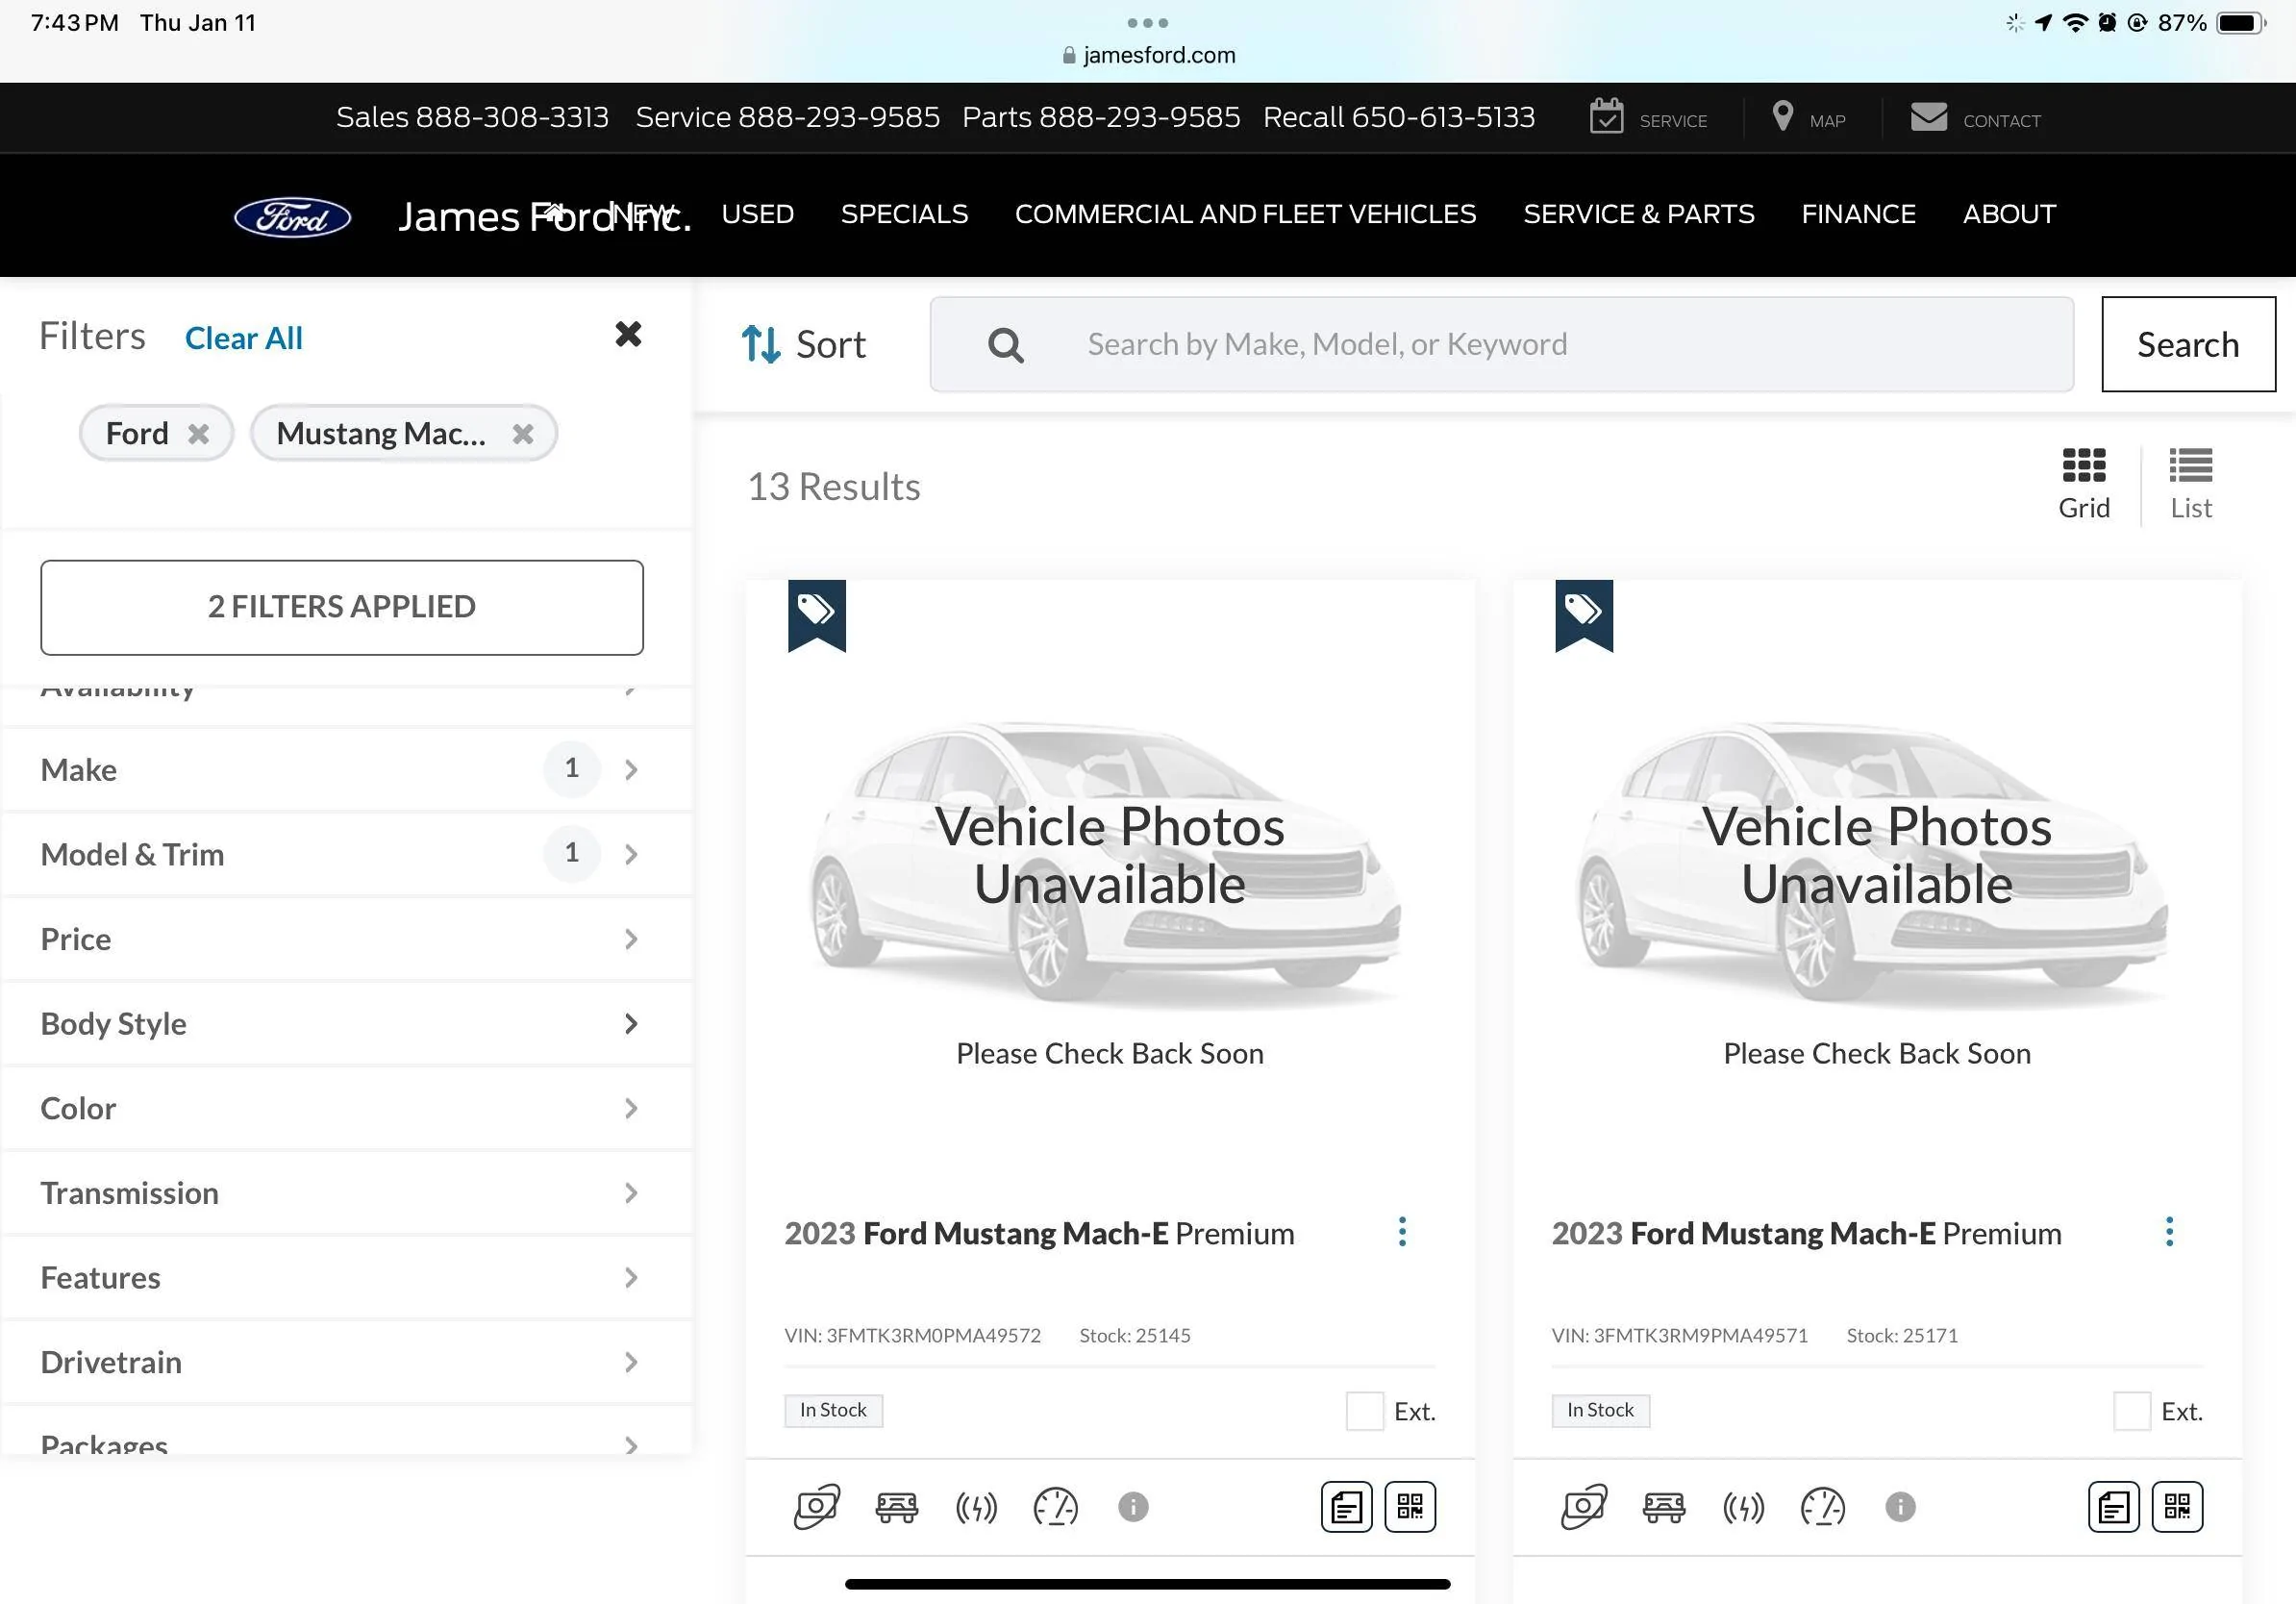Click the electric charge icon on stock 25145 card
The width and height of the screenshot is (2296, 1604).
pyautogui.click(x=976, y=1507)
